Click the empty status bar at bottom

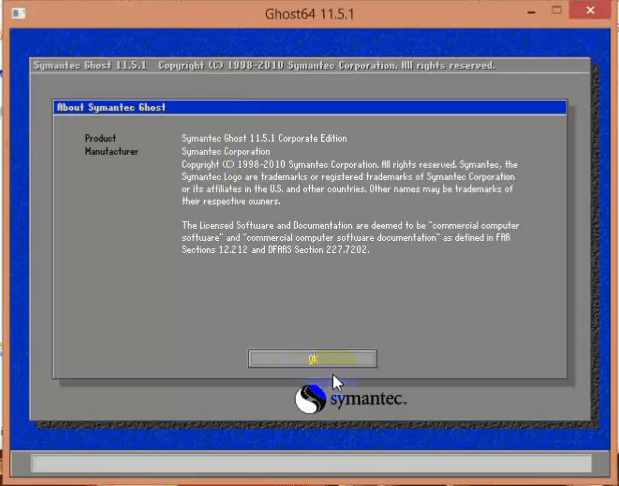[x=309, y=463]
